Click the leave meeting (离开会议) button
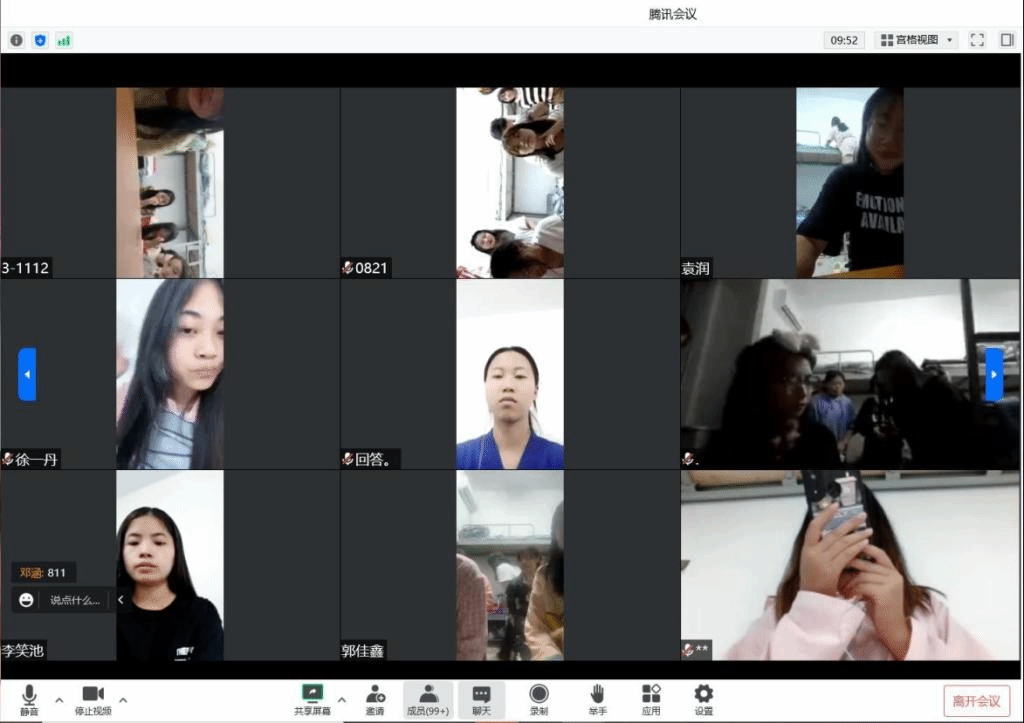The image size is (1024, 723). click(x=976, y=701)
